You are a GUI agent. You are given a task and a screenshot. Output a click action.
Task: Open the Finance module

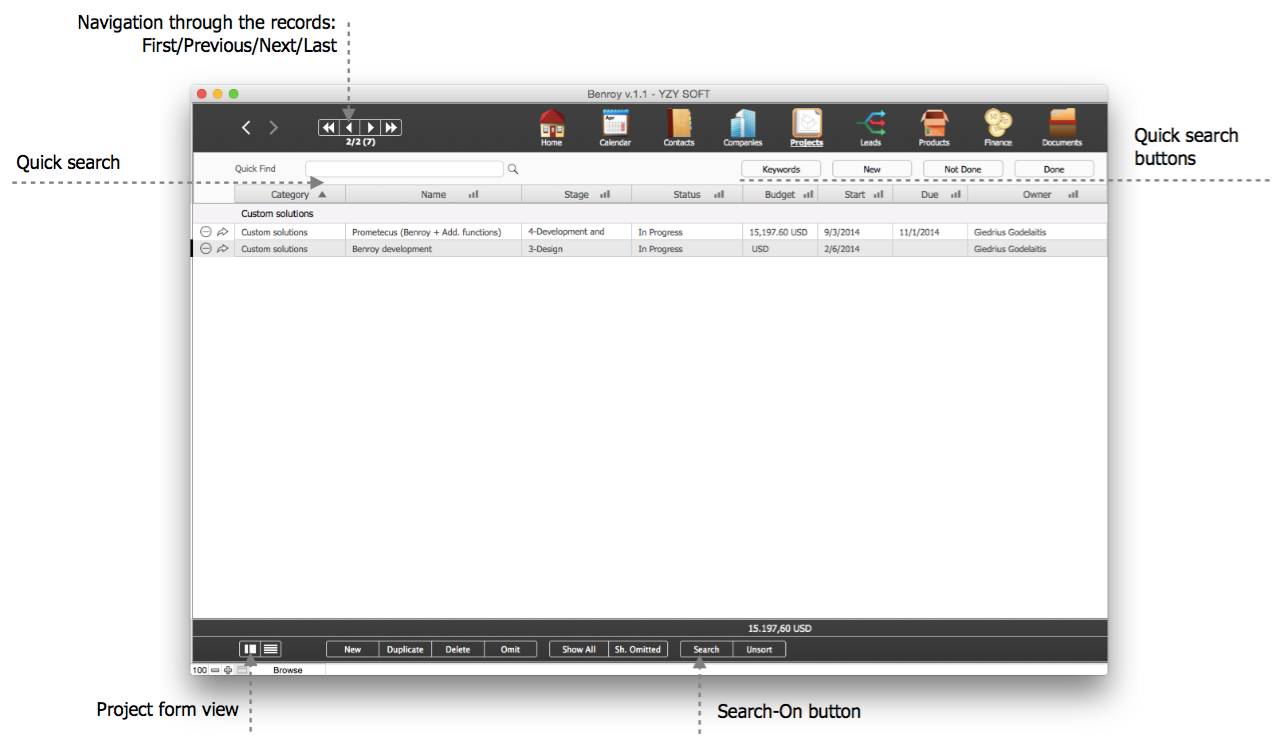tap(997, 124)
